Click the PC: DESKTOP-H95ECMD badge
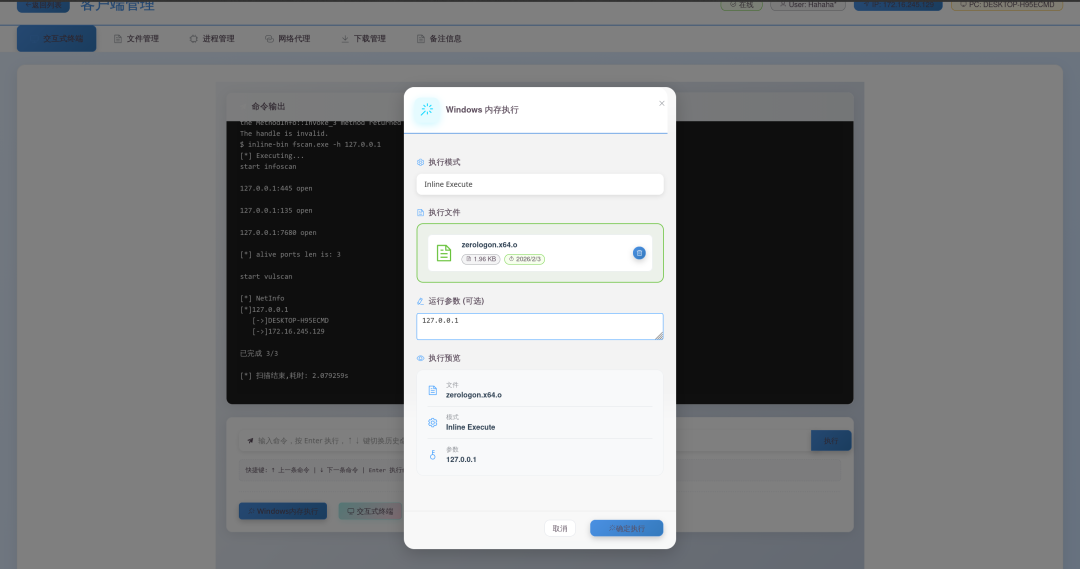1080x569 pixels. point(1006,5)
